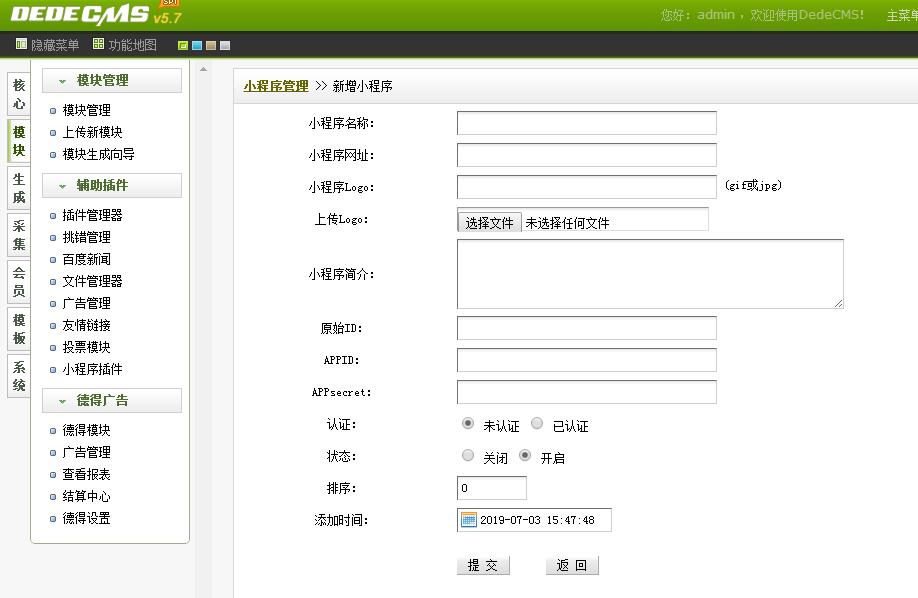This screenshot has height=598, width=918.
Task: Open 模块生成向导 in the sidebar
Action: tap(98, 154)
